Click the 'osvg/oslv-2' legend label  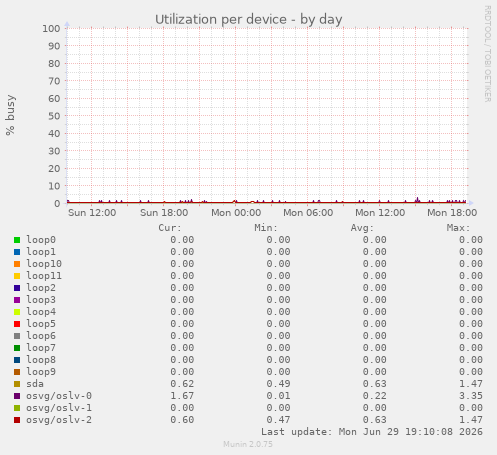point(59,420)
